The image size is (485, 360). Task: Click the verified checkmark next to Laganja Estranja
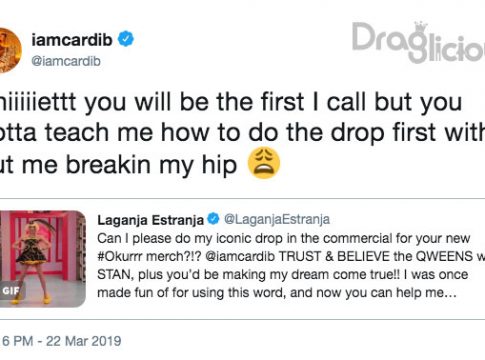[213, 219]
